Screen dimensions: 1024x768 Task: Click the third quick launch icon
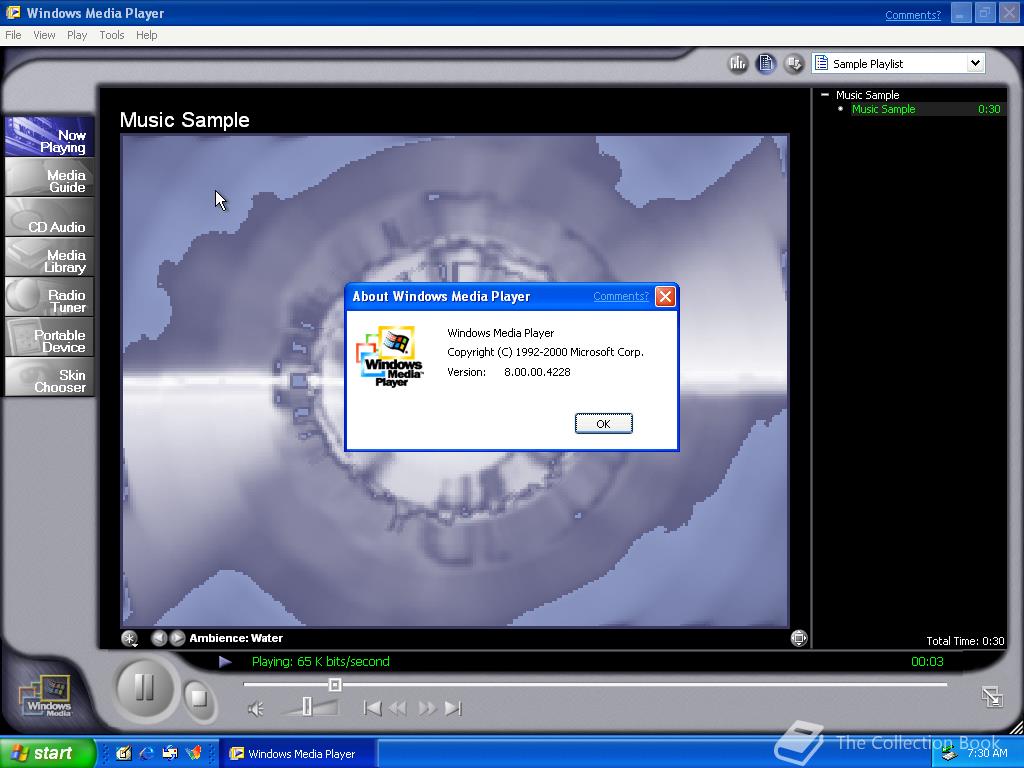[x=170, y=753]
